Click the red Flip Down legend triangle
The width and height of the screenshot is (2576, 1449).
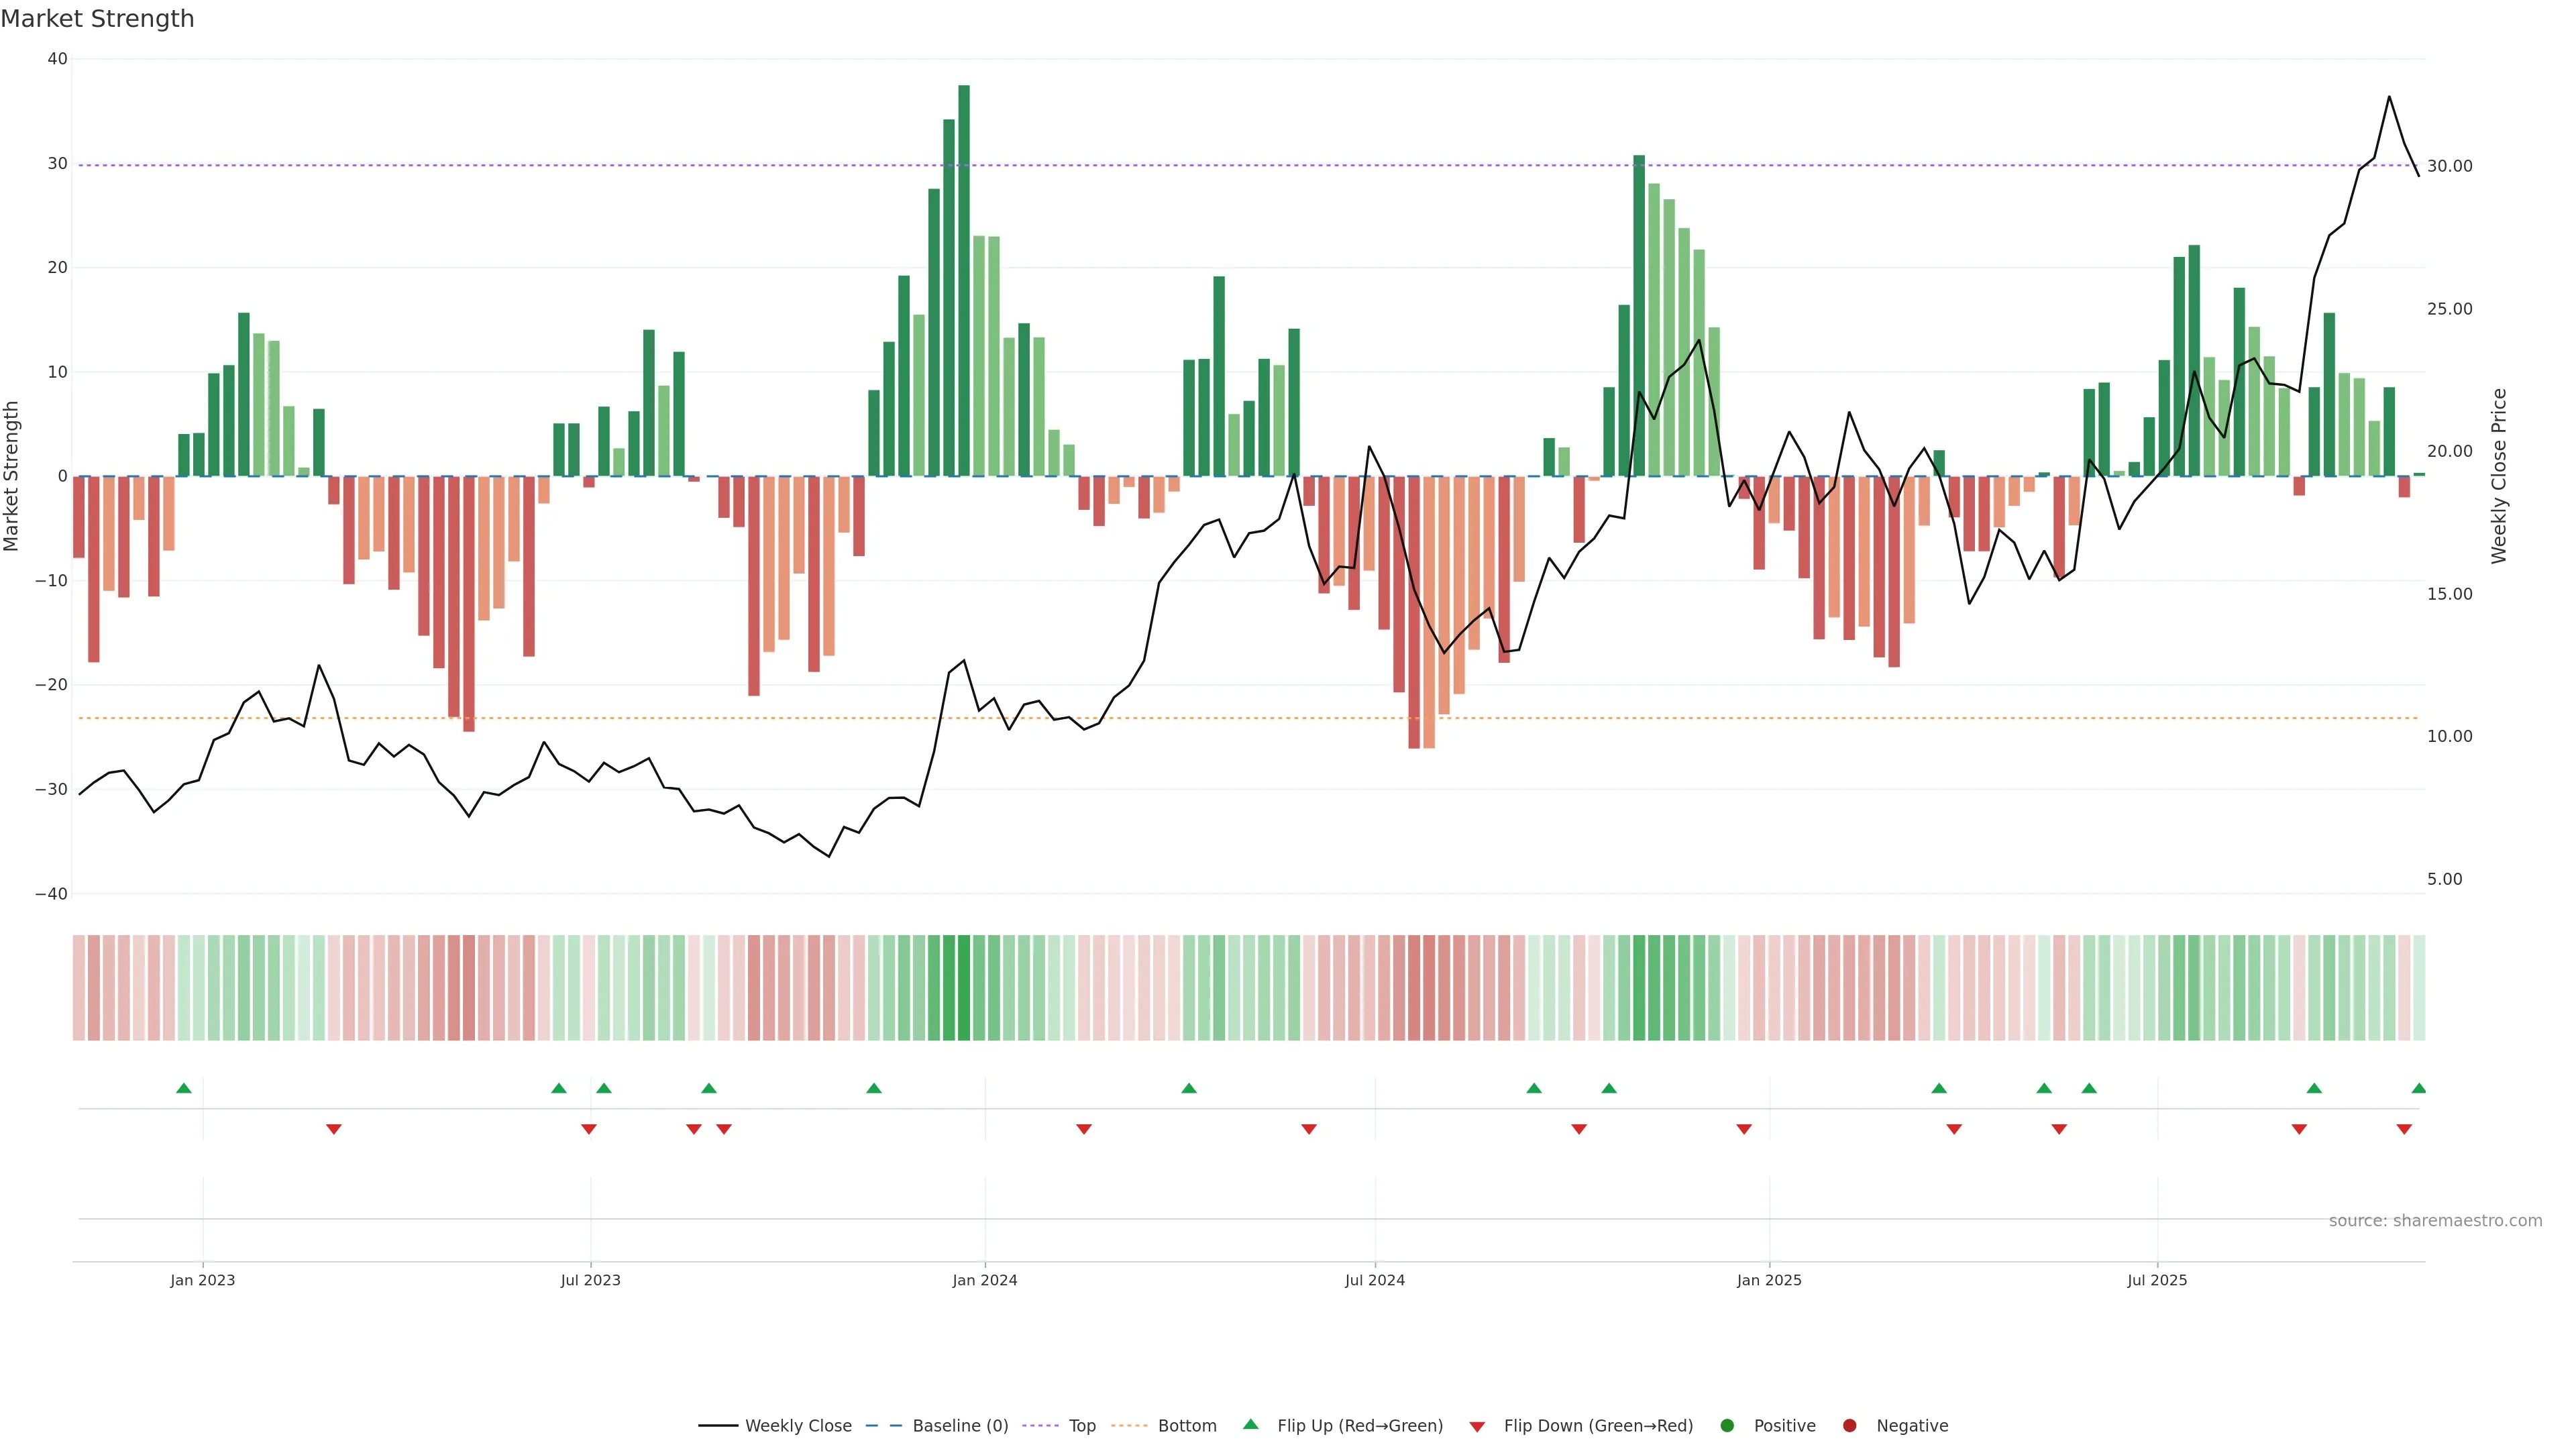[x=1477, y=1426]
